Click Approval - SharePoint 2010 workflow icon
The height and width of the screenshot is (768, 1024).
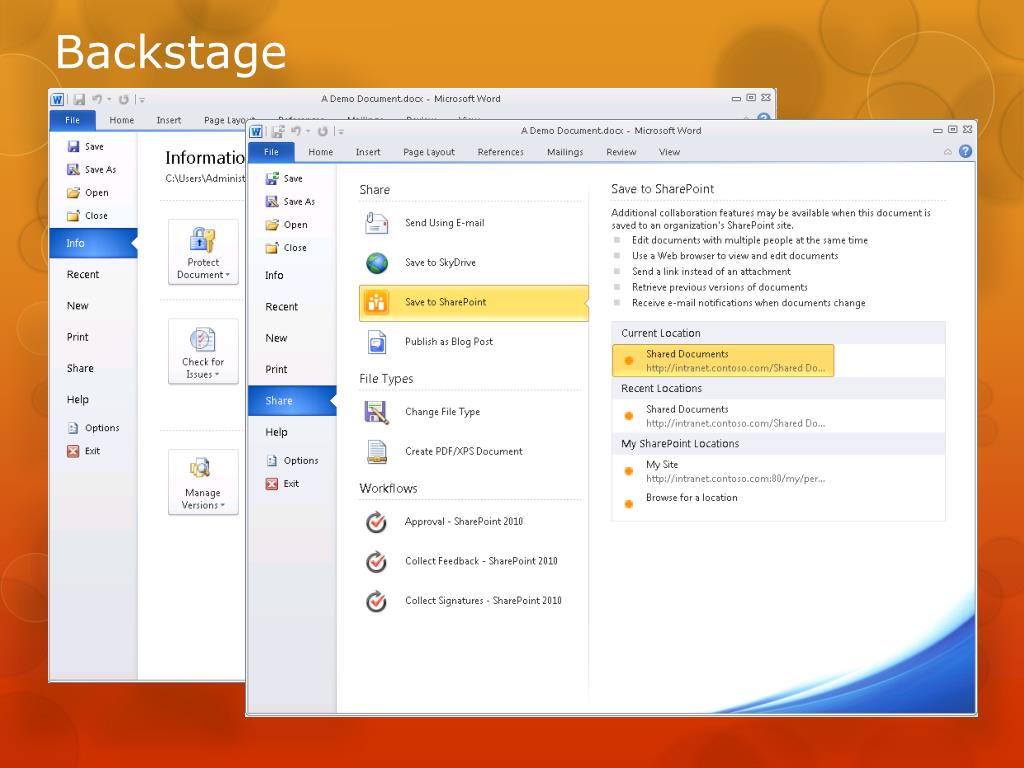(x=376, y=522)
